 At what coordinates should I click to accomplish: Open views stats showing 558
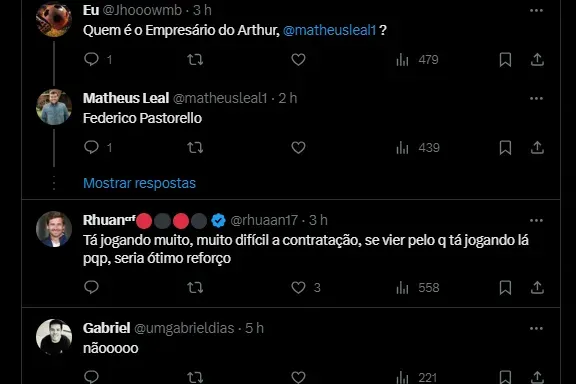pyautogui.click(x=418, y=287)
